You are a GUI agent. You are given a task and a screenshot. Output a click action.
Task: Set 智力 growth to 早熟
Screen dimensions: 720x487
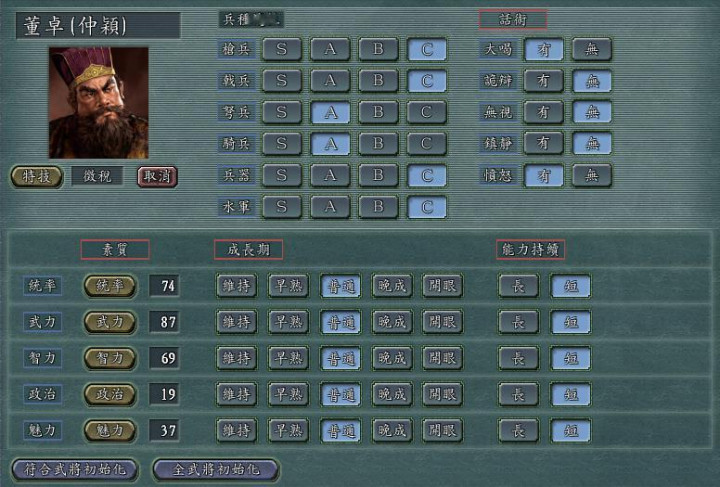tap(288, 358)
